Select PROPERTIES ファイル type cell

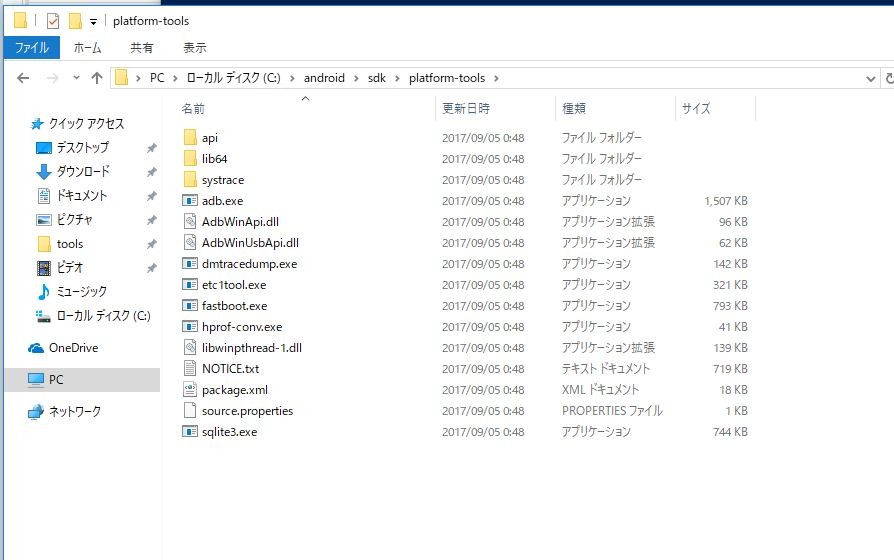coord(612,411)
